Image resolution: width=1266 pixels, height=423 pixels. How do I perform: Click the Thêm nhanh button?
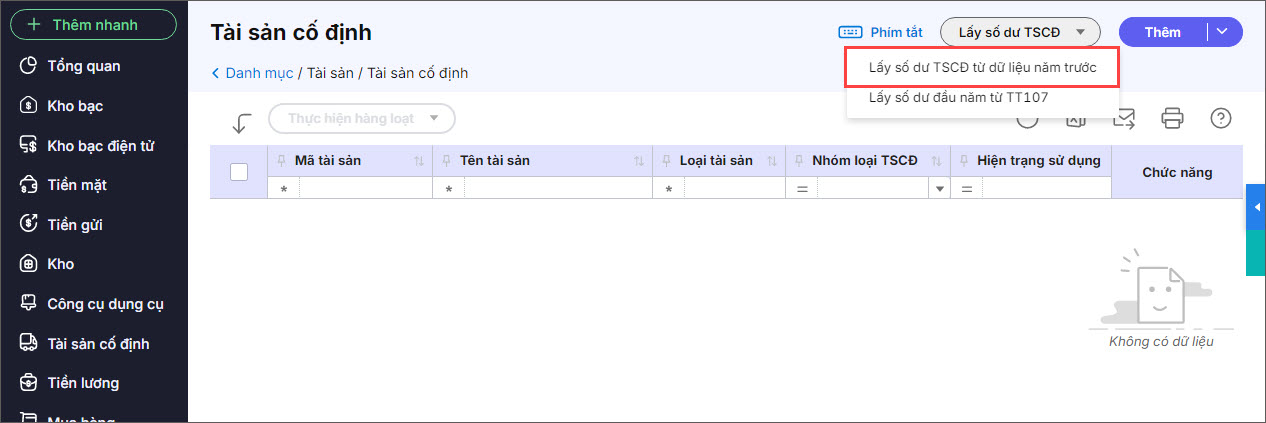pos(93,24)
